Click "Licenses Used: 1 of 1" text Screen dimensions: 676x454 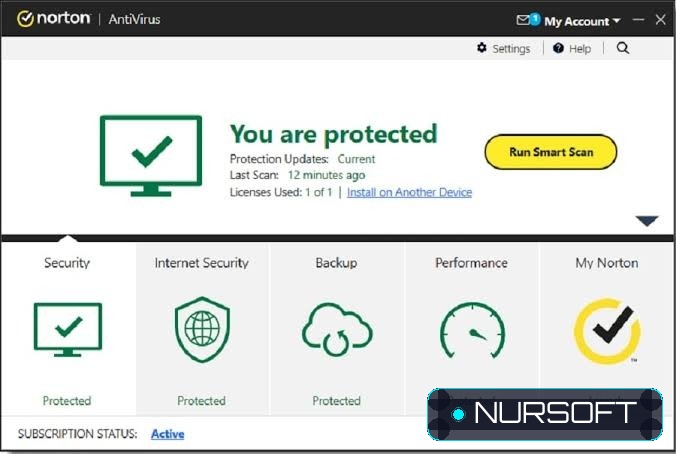coord(281,192)
